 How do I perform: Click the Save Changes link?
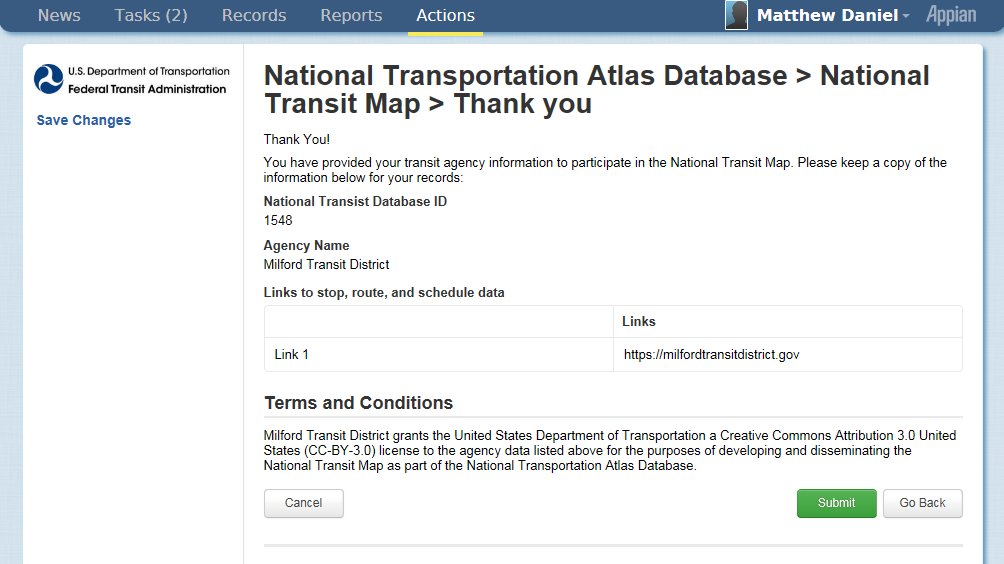84,120
